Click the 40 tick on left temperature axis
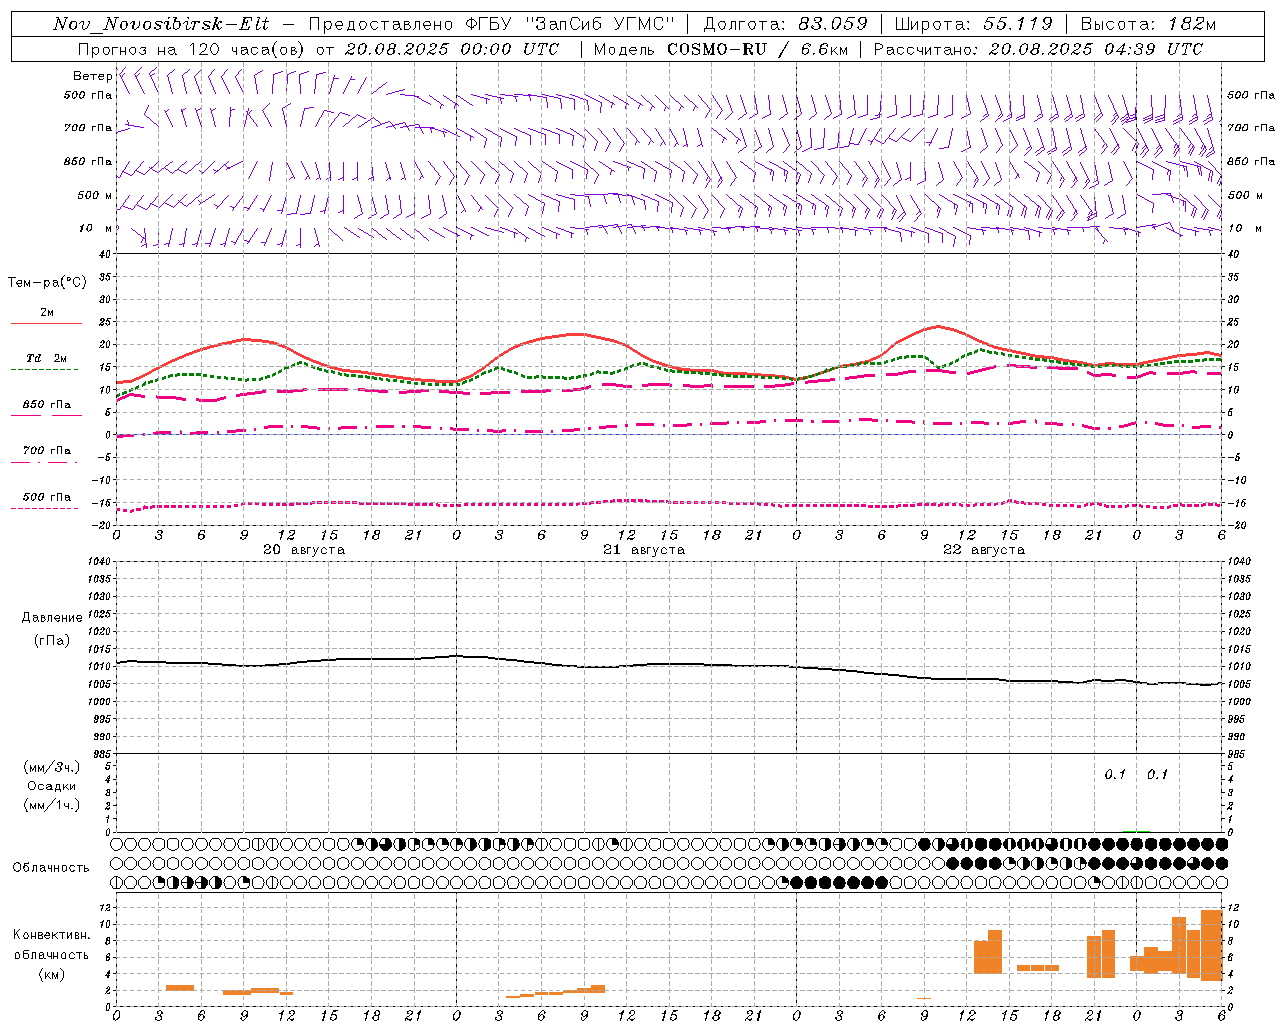This screenshot has height=1024, width=1280. (104, 254)
